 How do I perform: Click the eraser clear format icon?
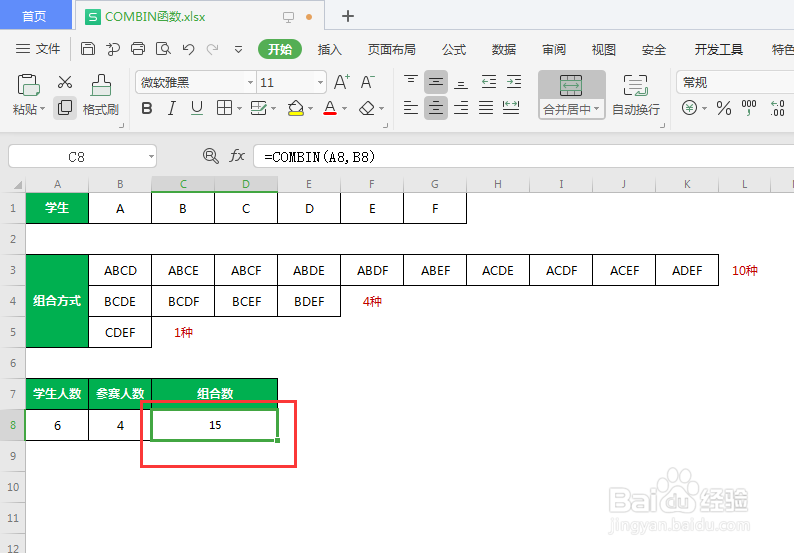pos(367,108)
